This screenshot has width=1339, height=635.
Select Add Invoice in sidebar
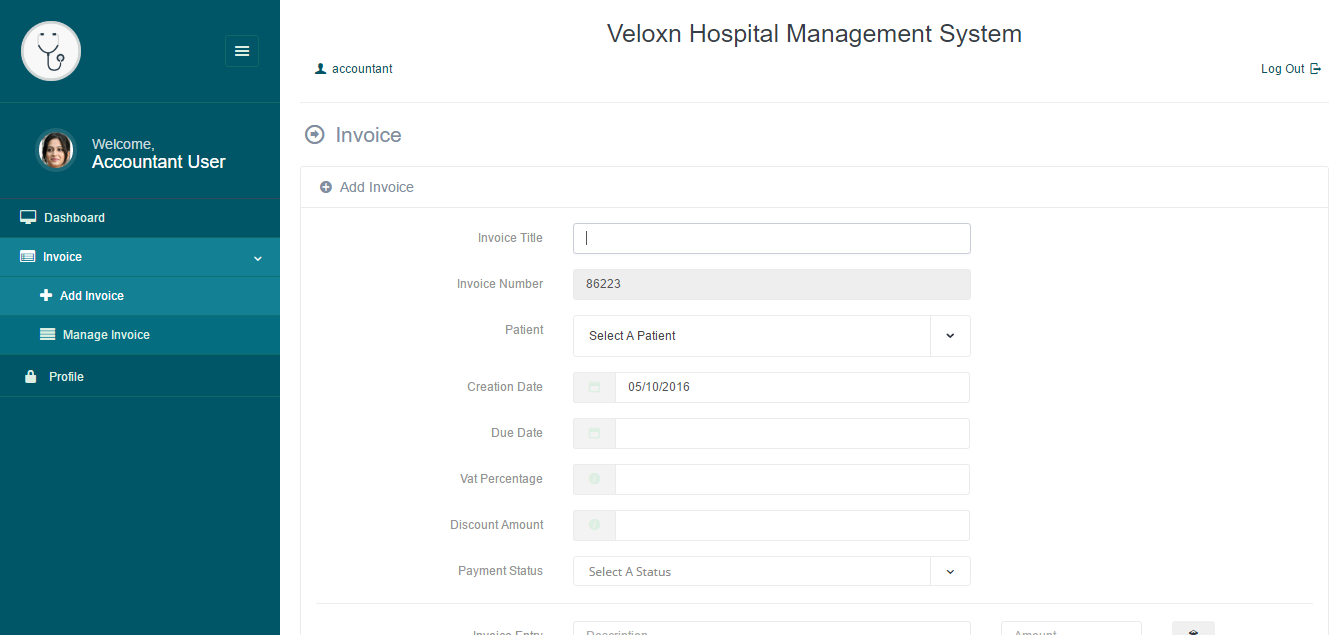click(91, 296)
